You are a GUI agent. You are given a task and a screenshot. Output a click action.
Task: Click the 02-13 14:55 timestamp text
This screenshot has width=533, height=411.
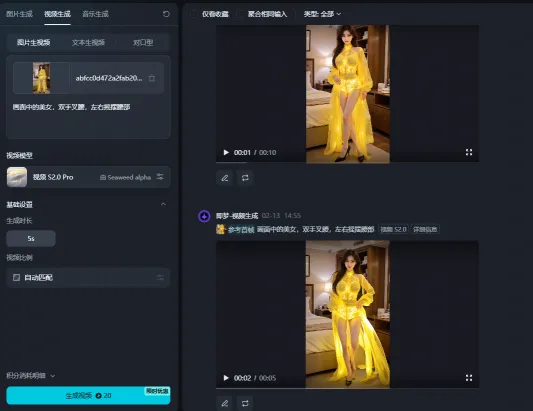coord(281,216)
